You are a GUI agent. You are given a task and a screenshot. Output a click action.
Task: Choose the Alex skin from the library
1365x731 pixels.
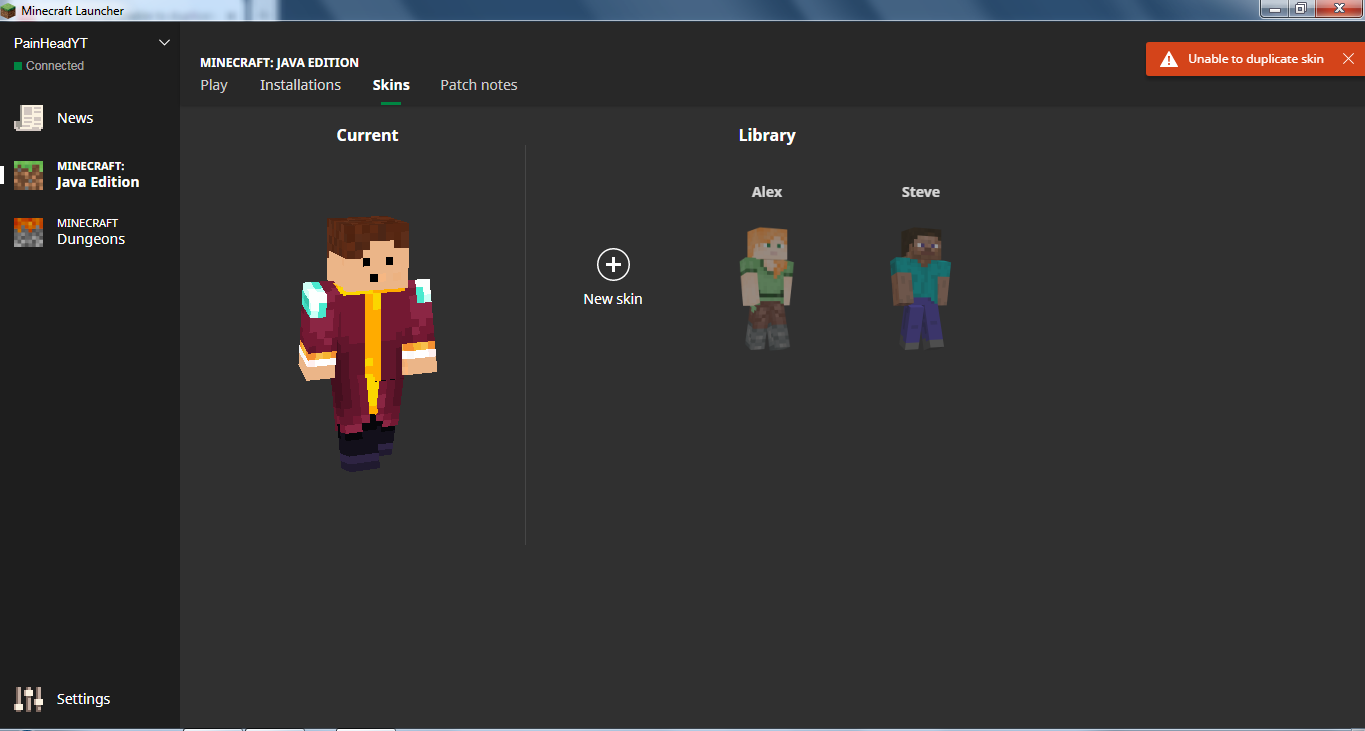coord(767,287)
